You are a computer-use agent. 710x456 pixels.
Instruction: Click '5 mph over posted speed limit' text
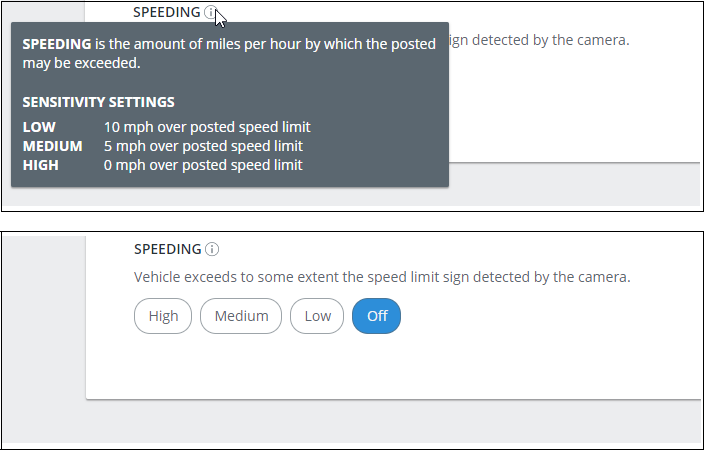click(x=203, y=146)
